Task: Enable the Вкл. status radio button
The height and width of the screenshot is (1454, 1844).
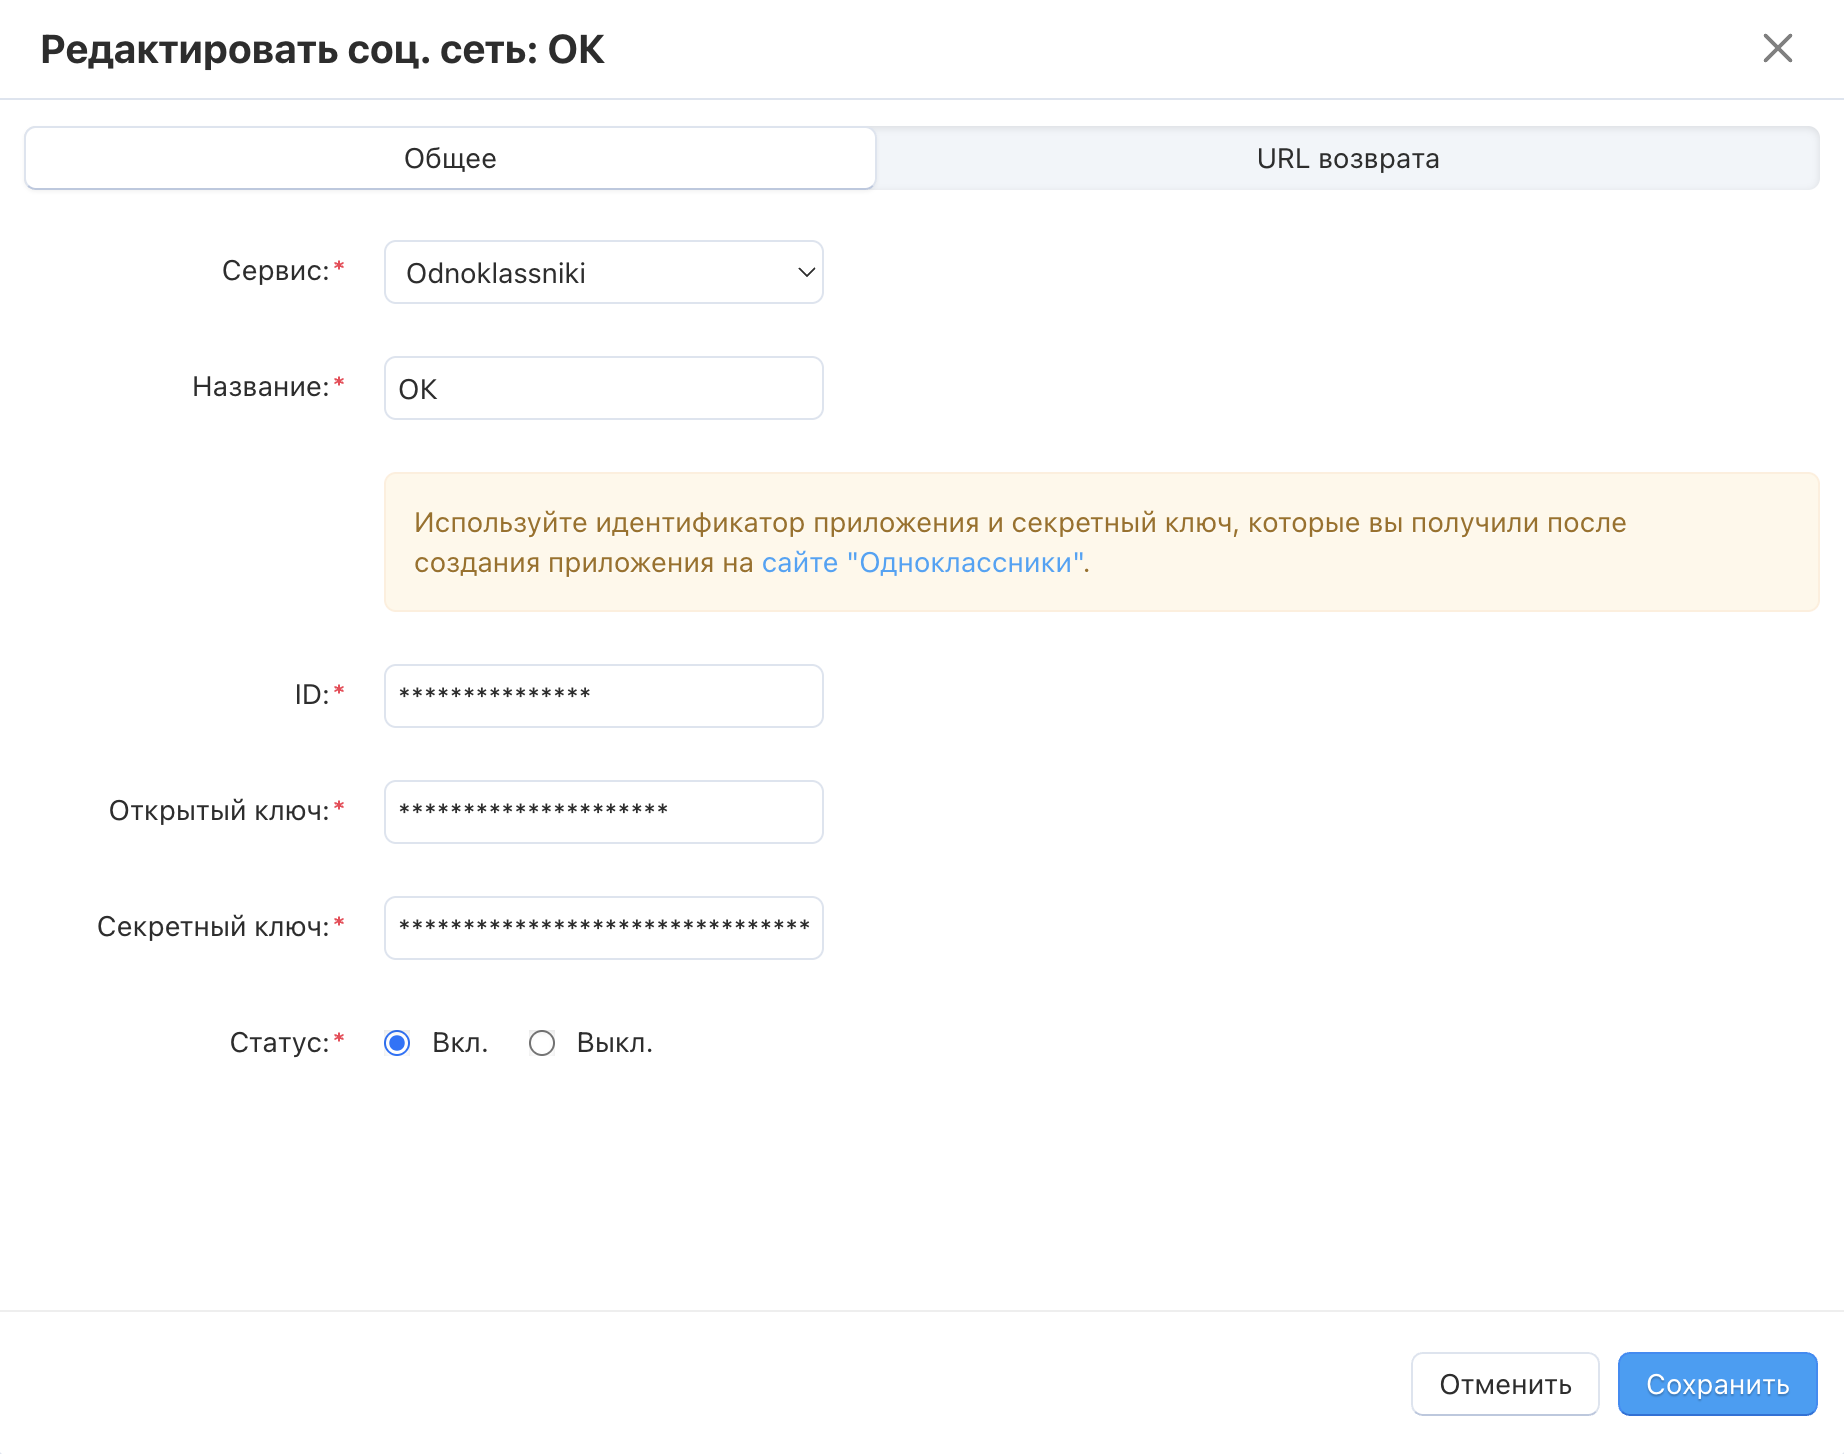Action: tap(397, 1043)
